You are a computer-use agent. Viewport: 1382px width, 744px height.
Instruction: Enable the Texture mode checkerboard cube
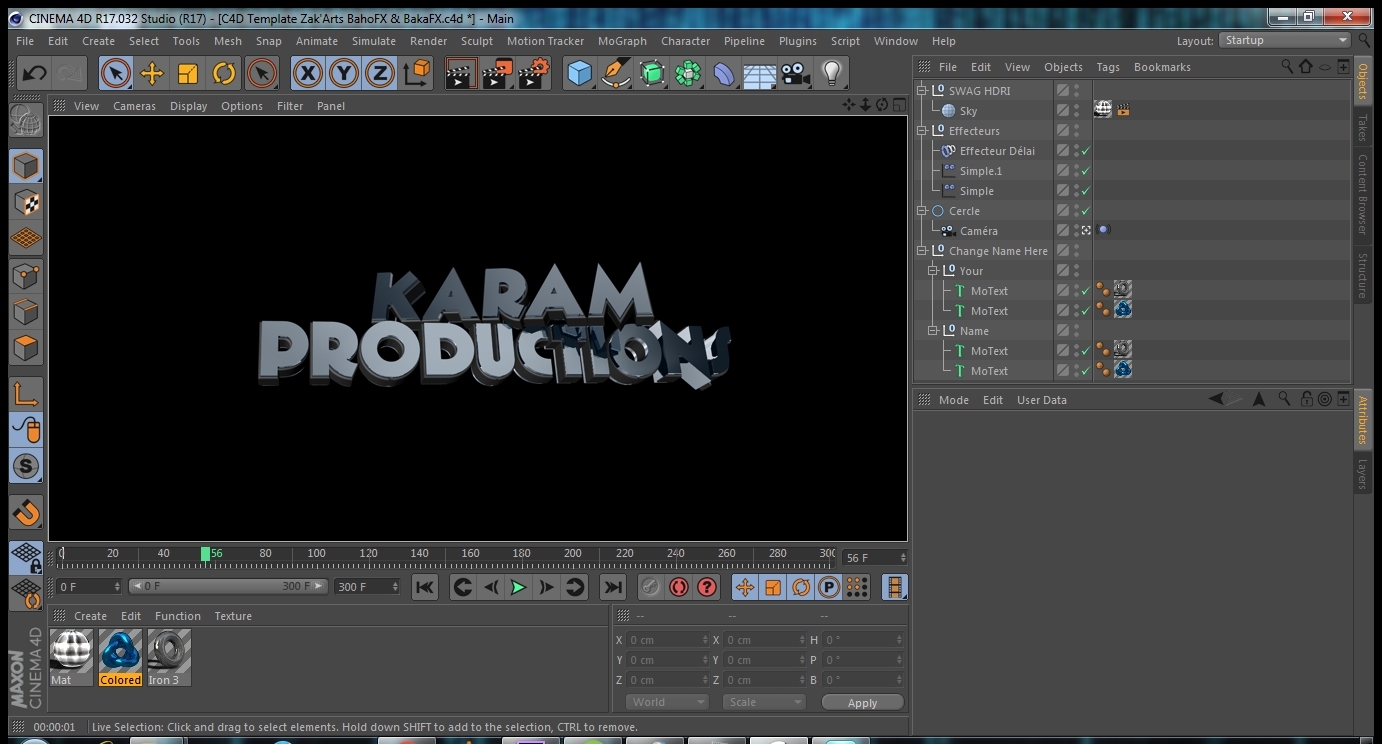(x=26, y=202)
